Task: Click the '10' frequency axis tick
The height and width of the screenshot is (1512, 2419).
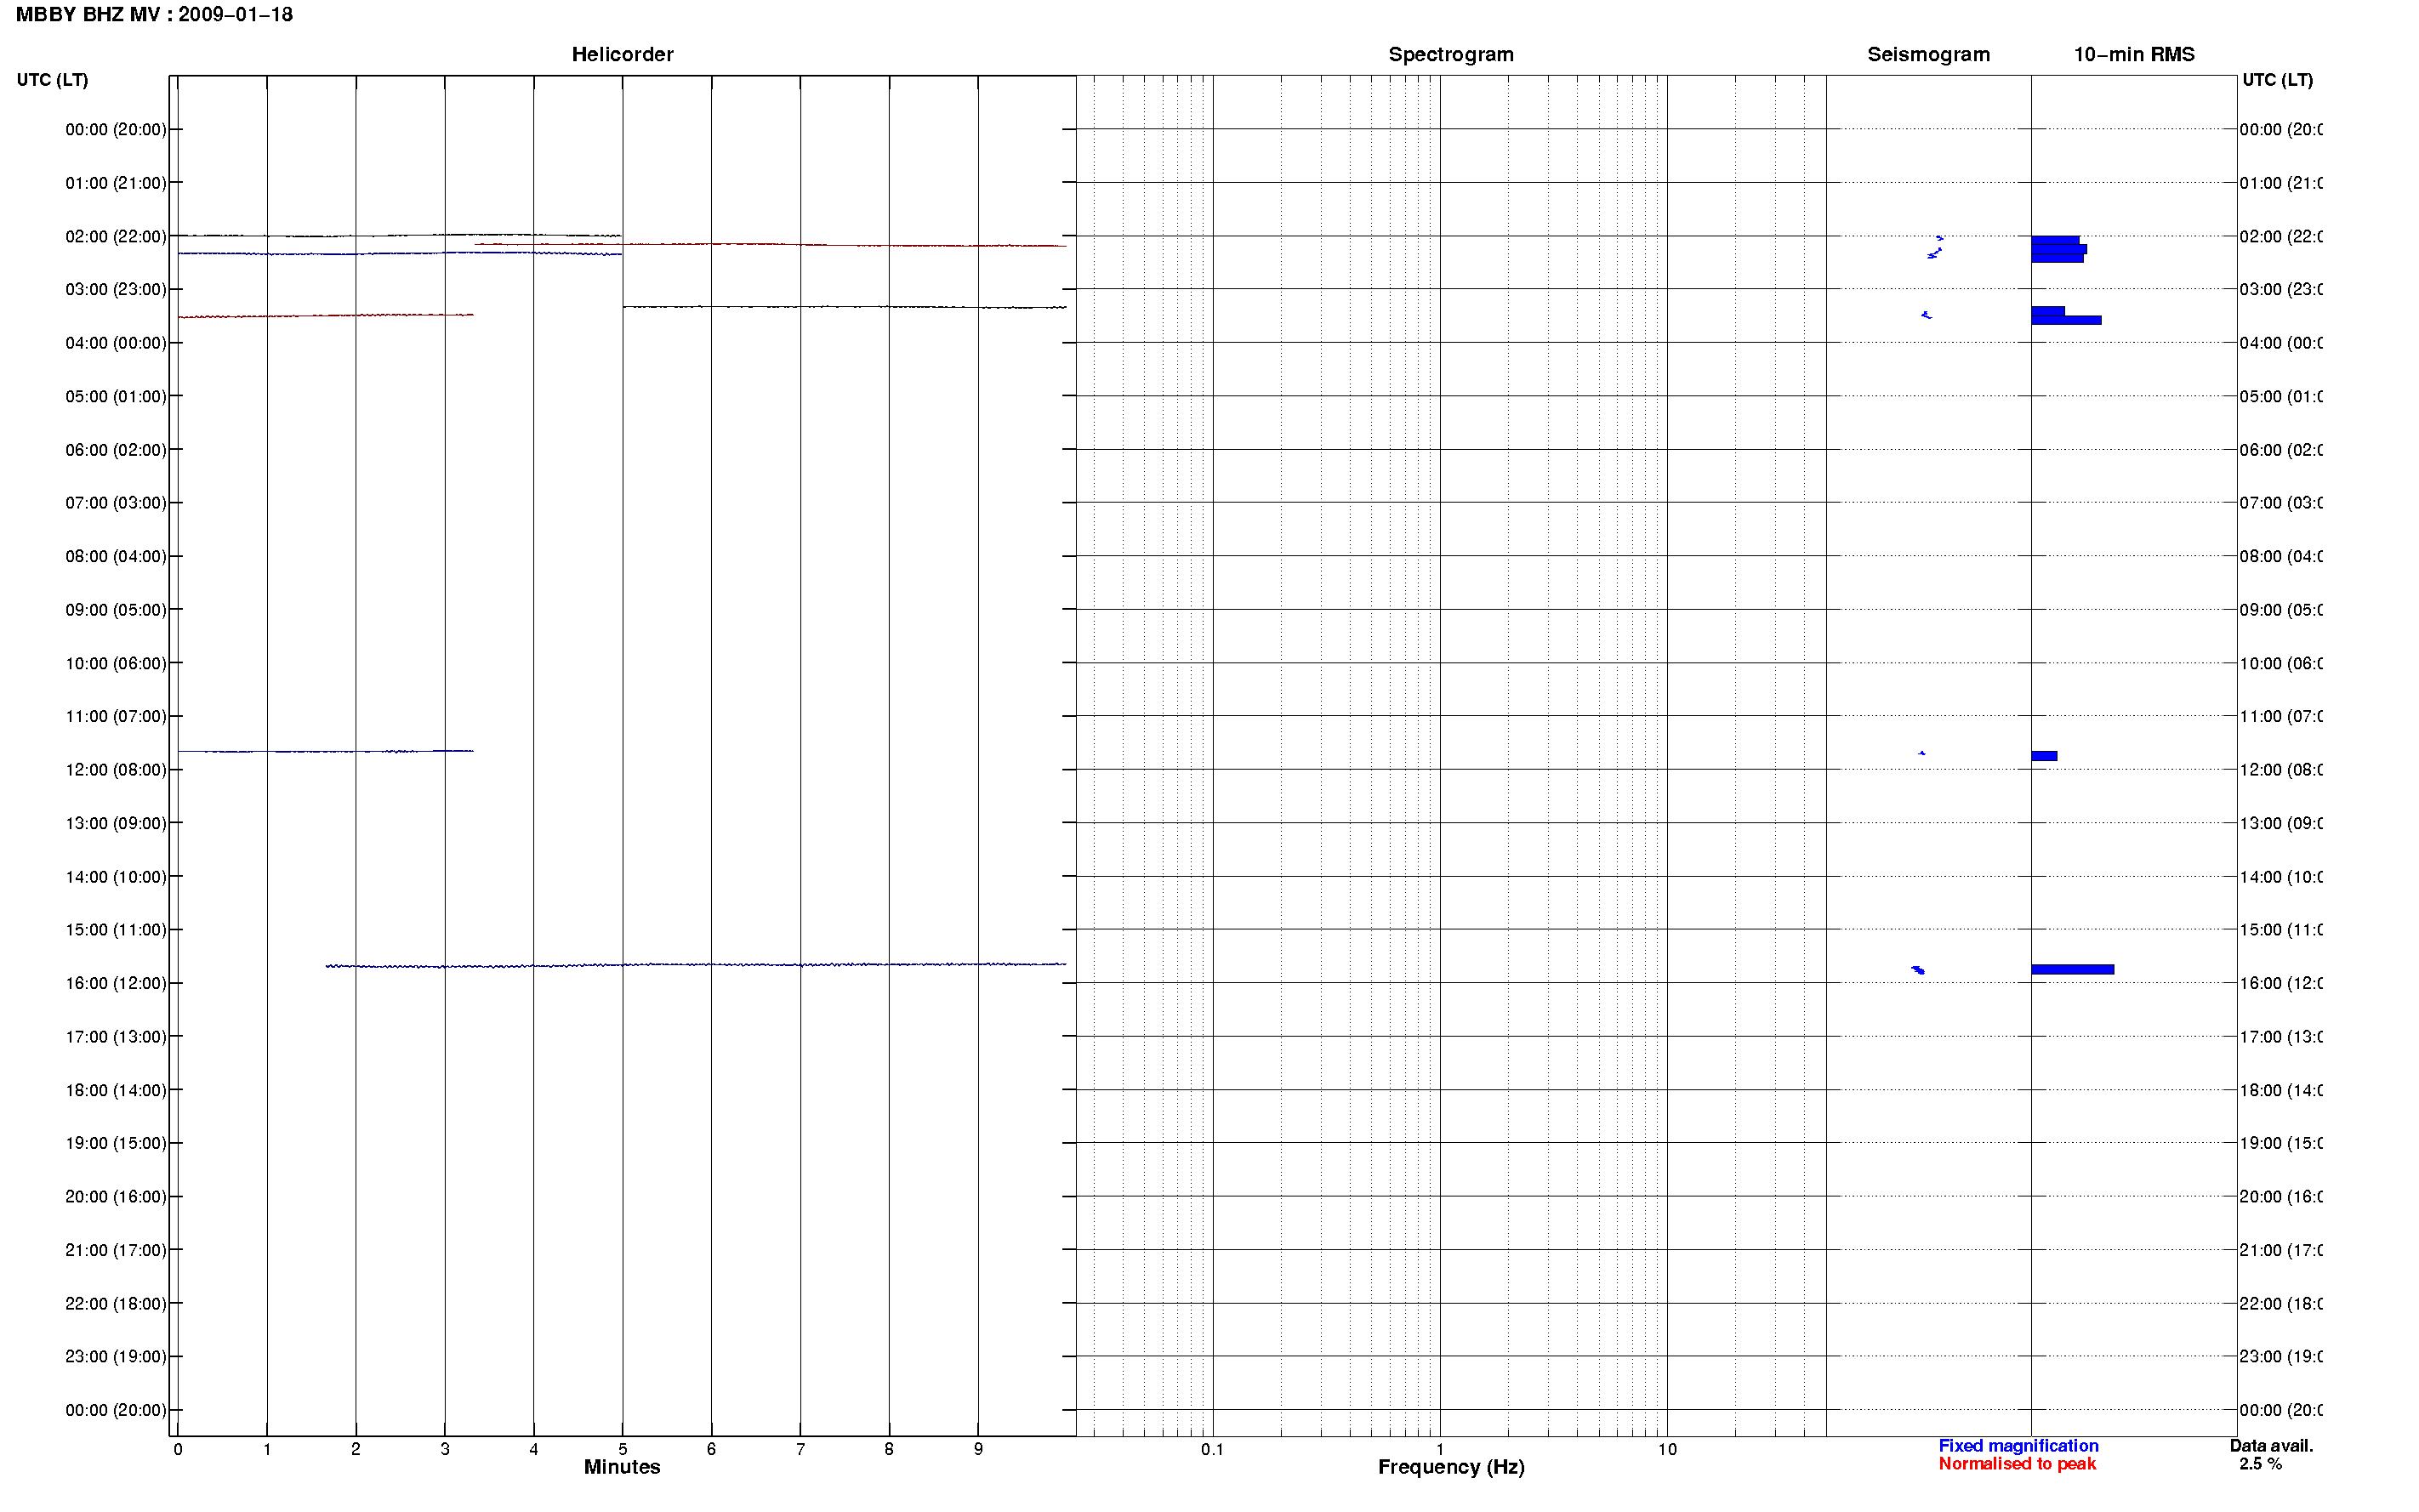Action: pos(1667,1450)
